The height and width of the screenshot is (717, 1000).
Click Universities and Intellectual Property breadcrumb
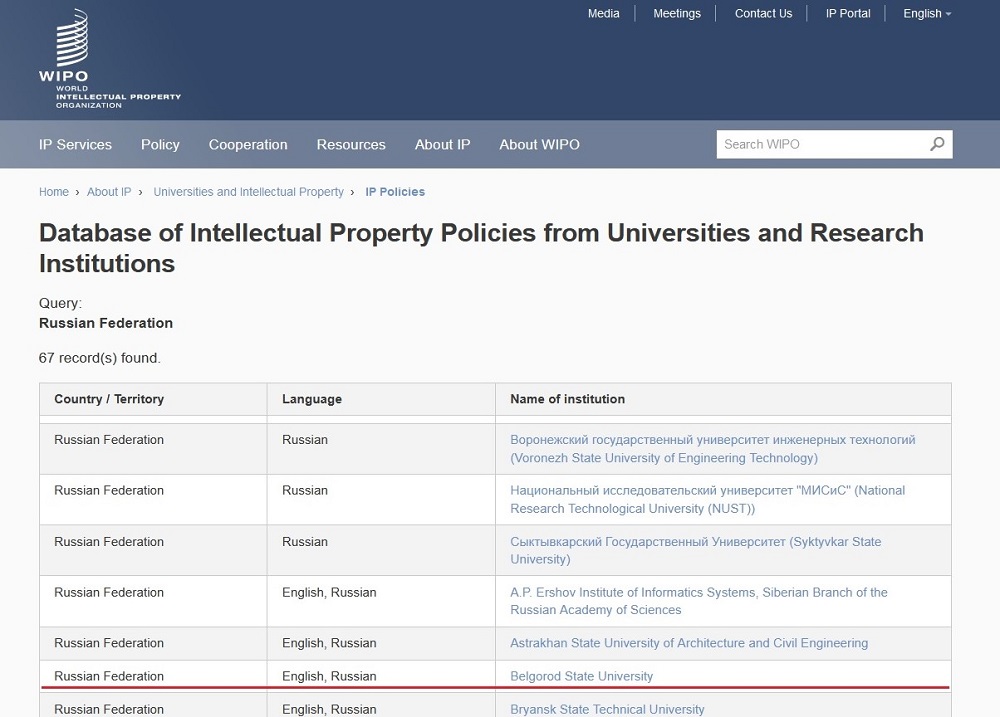tap(248, 192)
